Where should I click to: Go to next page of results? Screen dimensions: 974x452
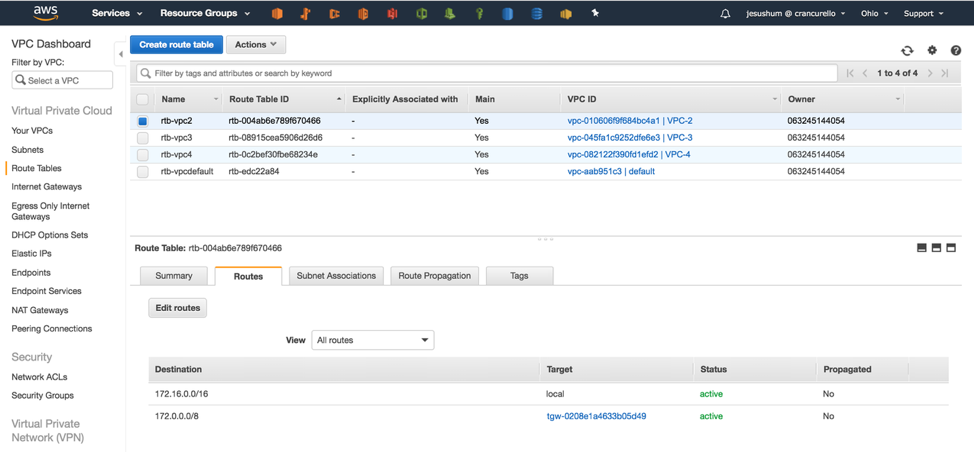(930, 73)
